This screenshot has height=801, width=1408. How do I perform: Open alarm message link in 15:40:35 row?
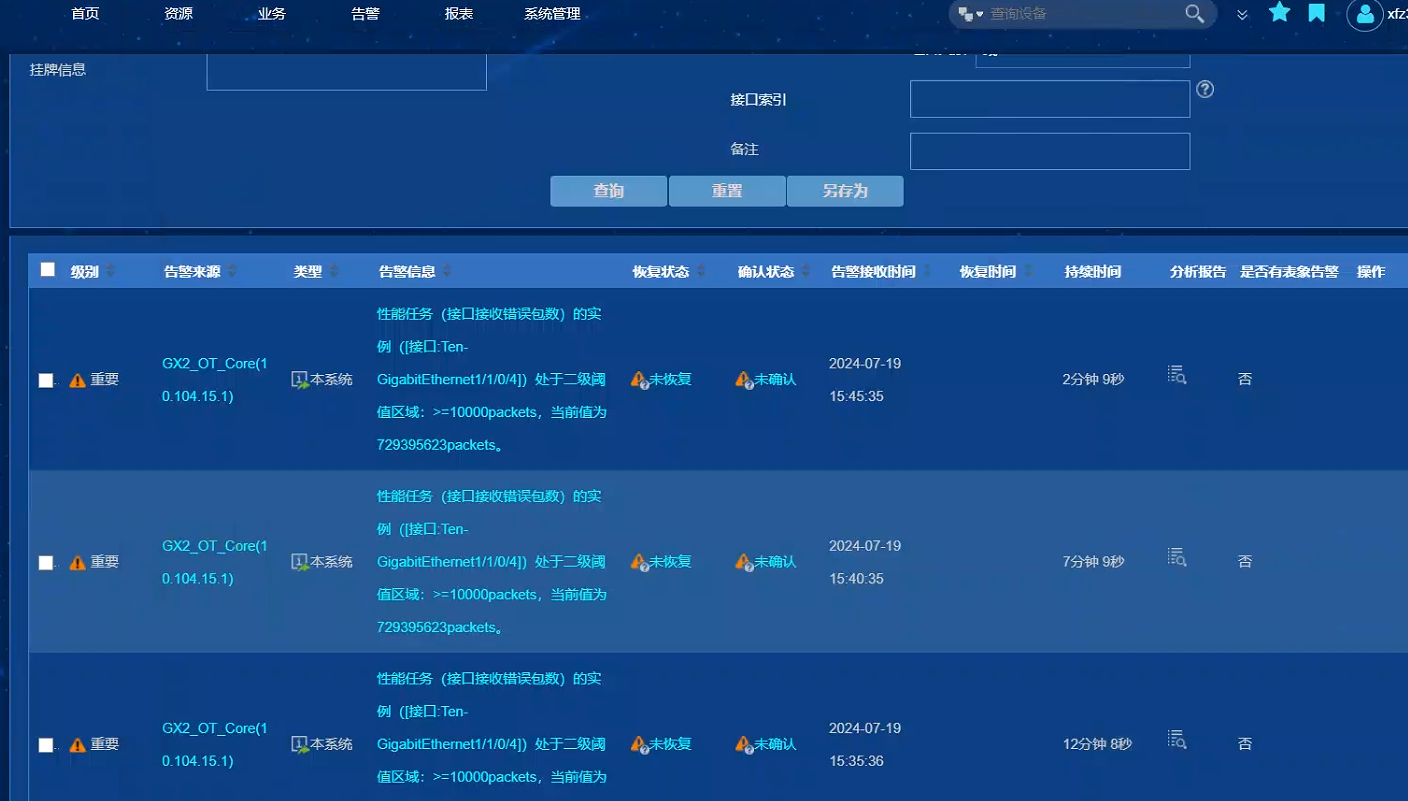pyautogui.click(x=492, y=562)
